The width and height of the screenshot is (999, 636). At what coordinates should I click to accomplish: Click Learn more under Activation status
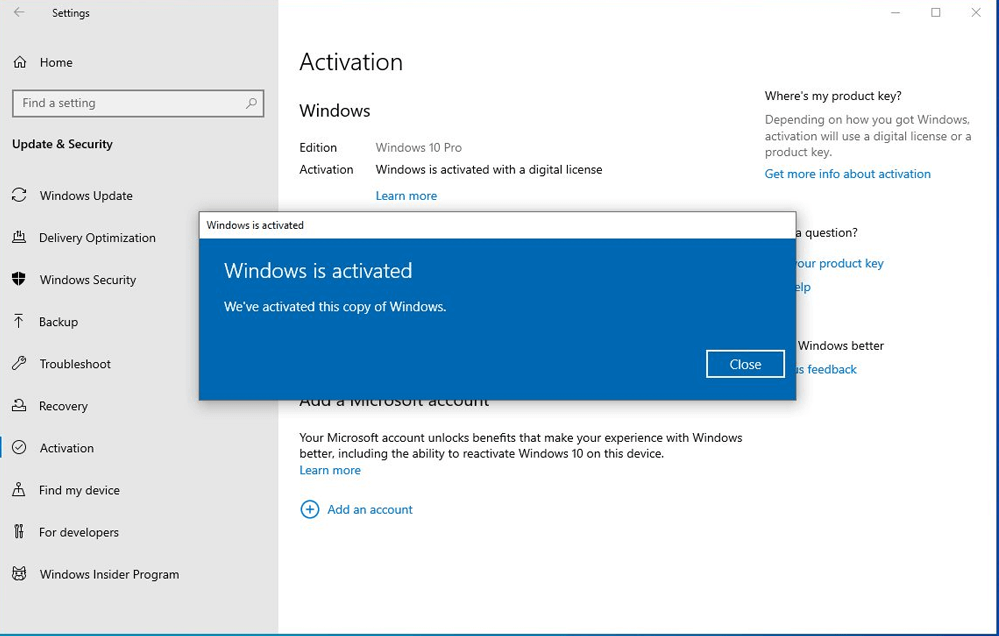pos(406,196)
